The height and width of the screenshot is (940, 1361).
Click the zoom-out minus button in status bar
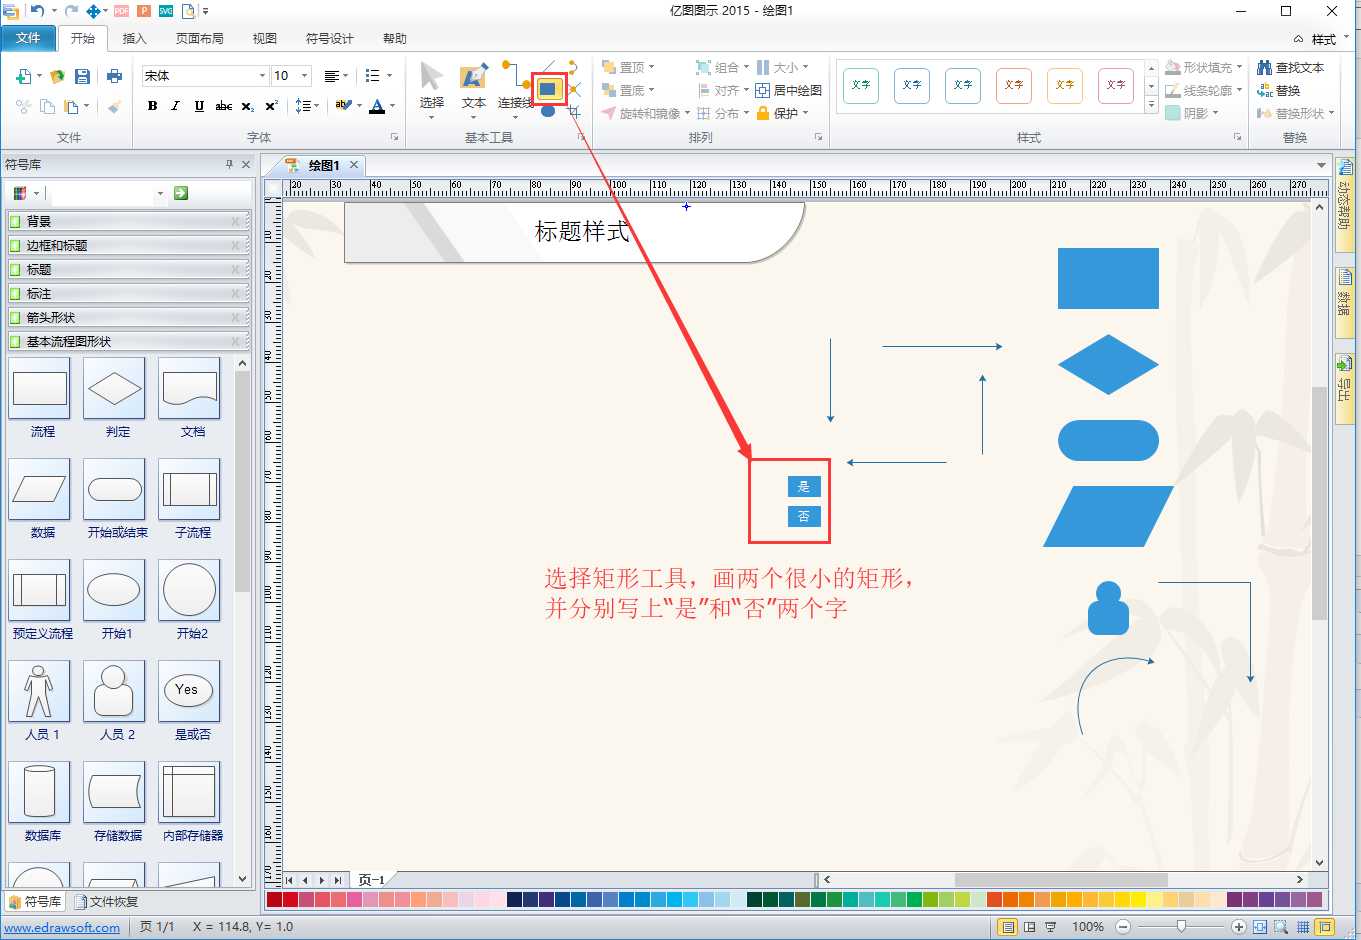[1123, 927]
